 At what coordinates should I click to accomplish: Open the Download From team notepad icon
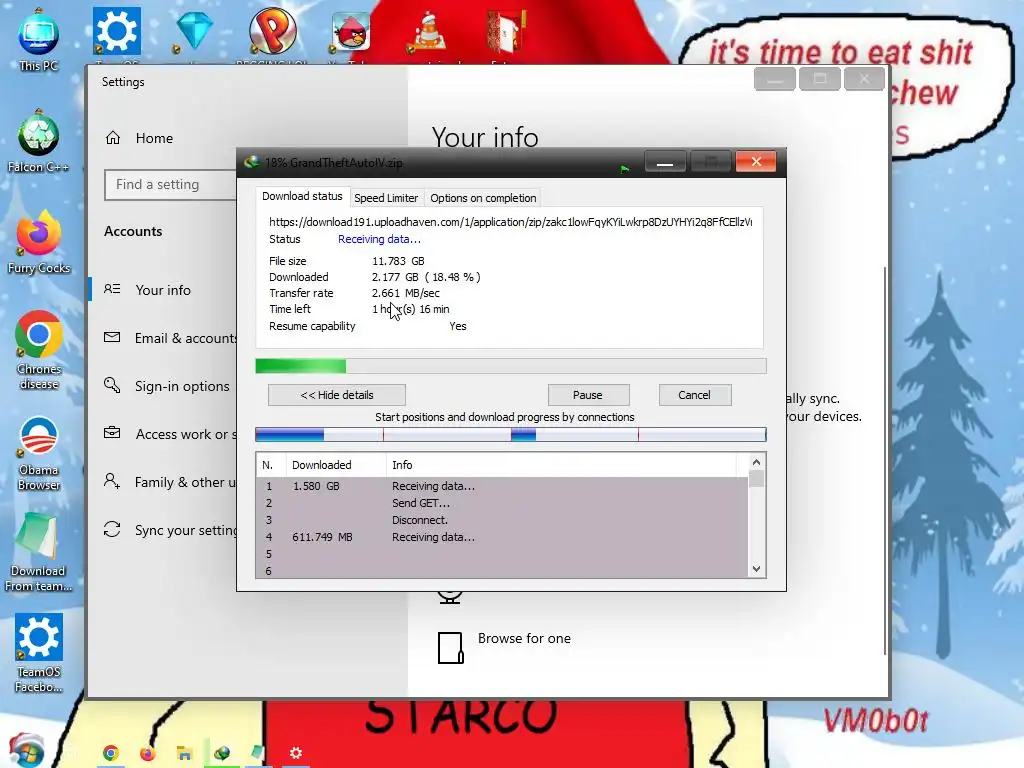click(39, 553)
